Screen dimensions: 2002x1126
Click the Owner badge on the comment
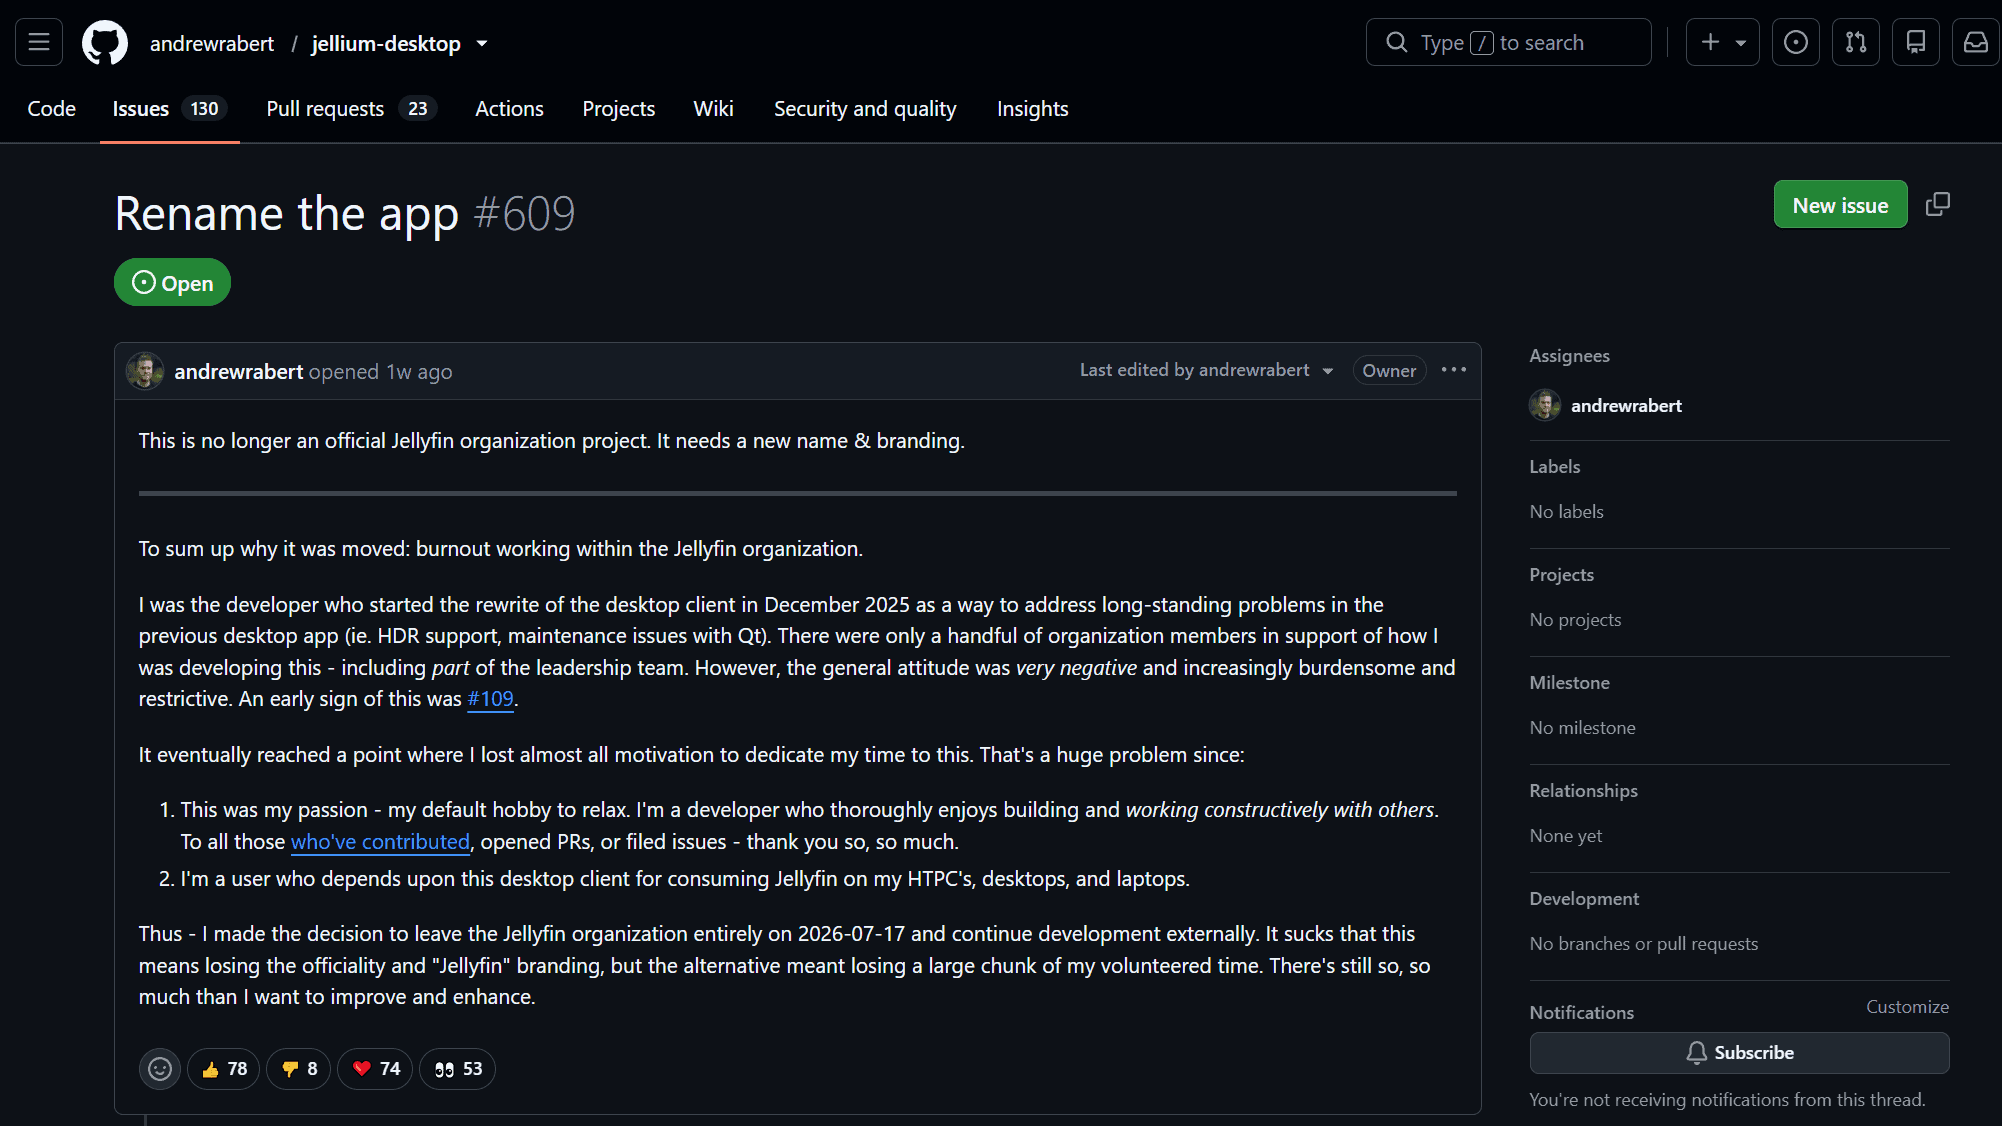[1389, 370]
